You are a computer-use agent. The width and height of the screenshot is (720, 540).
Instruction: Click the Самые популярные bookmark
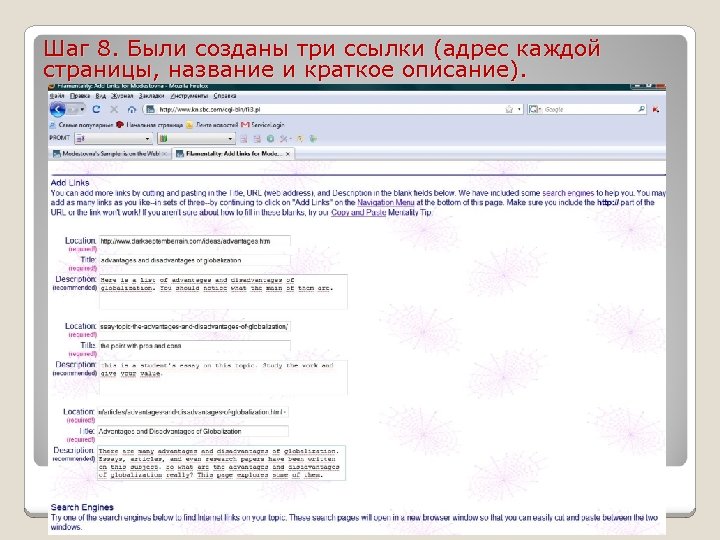pyautogui.click(x=81, y=125)
